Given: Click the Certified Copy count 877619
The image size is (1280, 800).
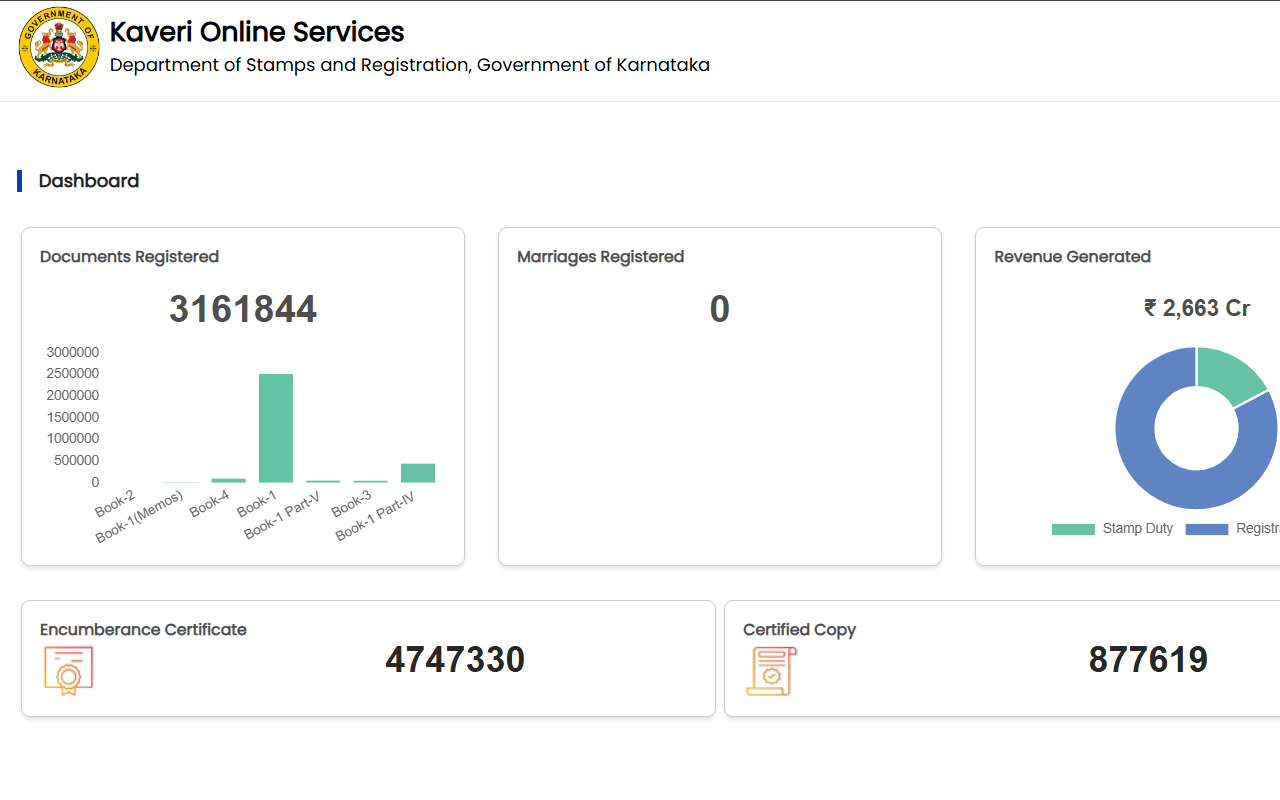Looking at the screenshot, I should pyautogui.click(x=1148, y=660).
